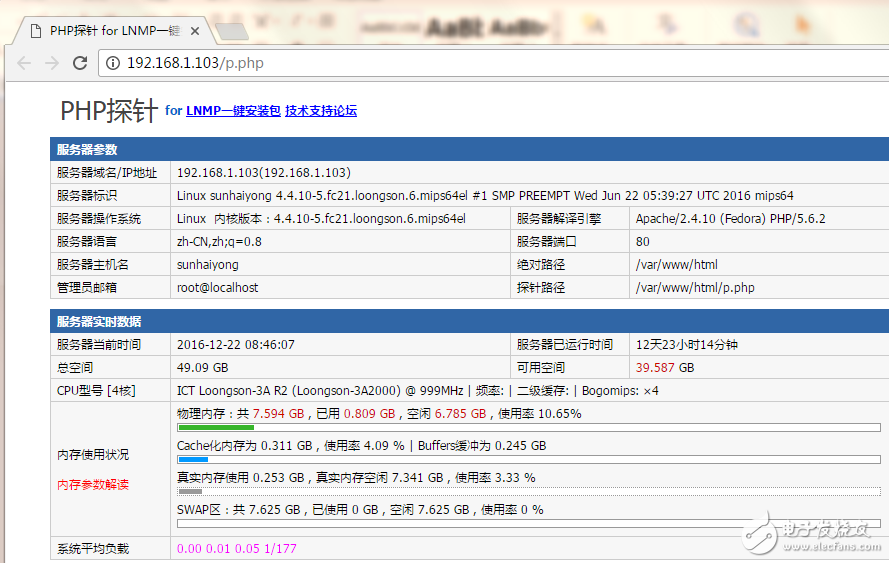Open a new browser tab

tap(231, 31)
